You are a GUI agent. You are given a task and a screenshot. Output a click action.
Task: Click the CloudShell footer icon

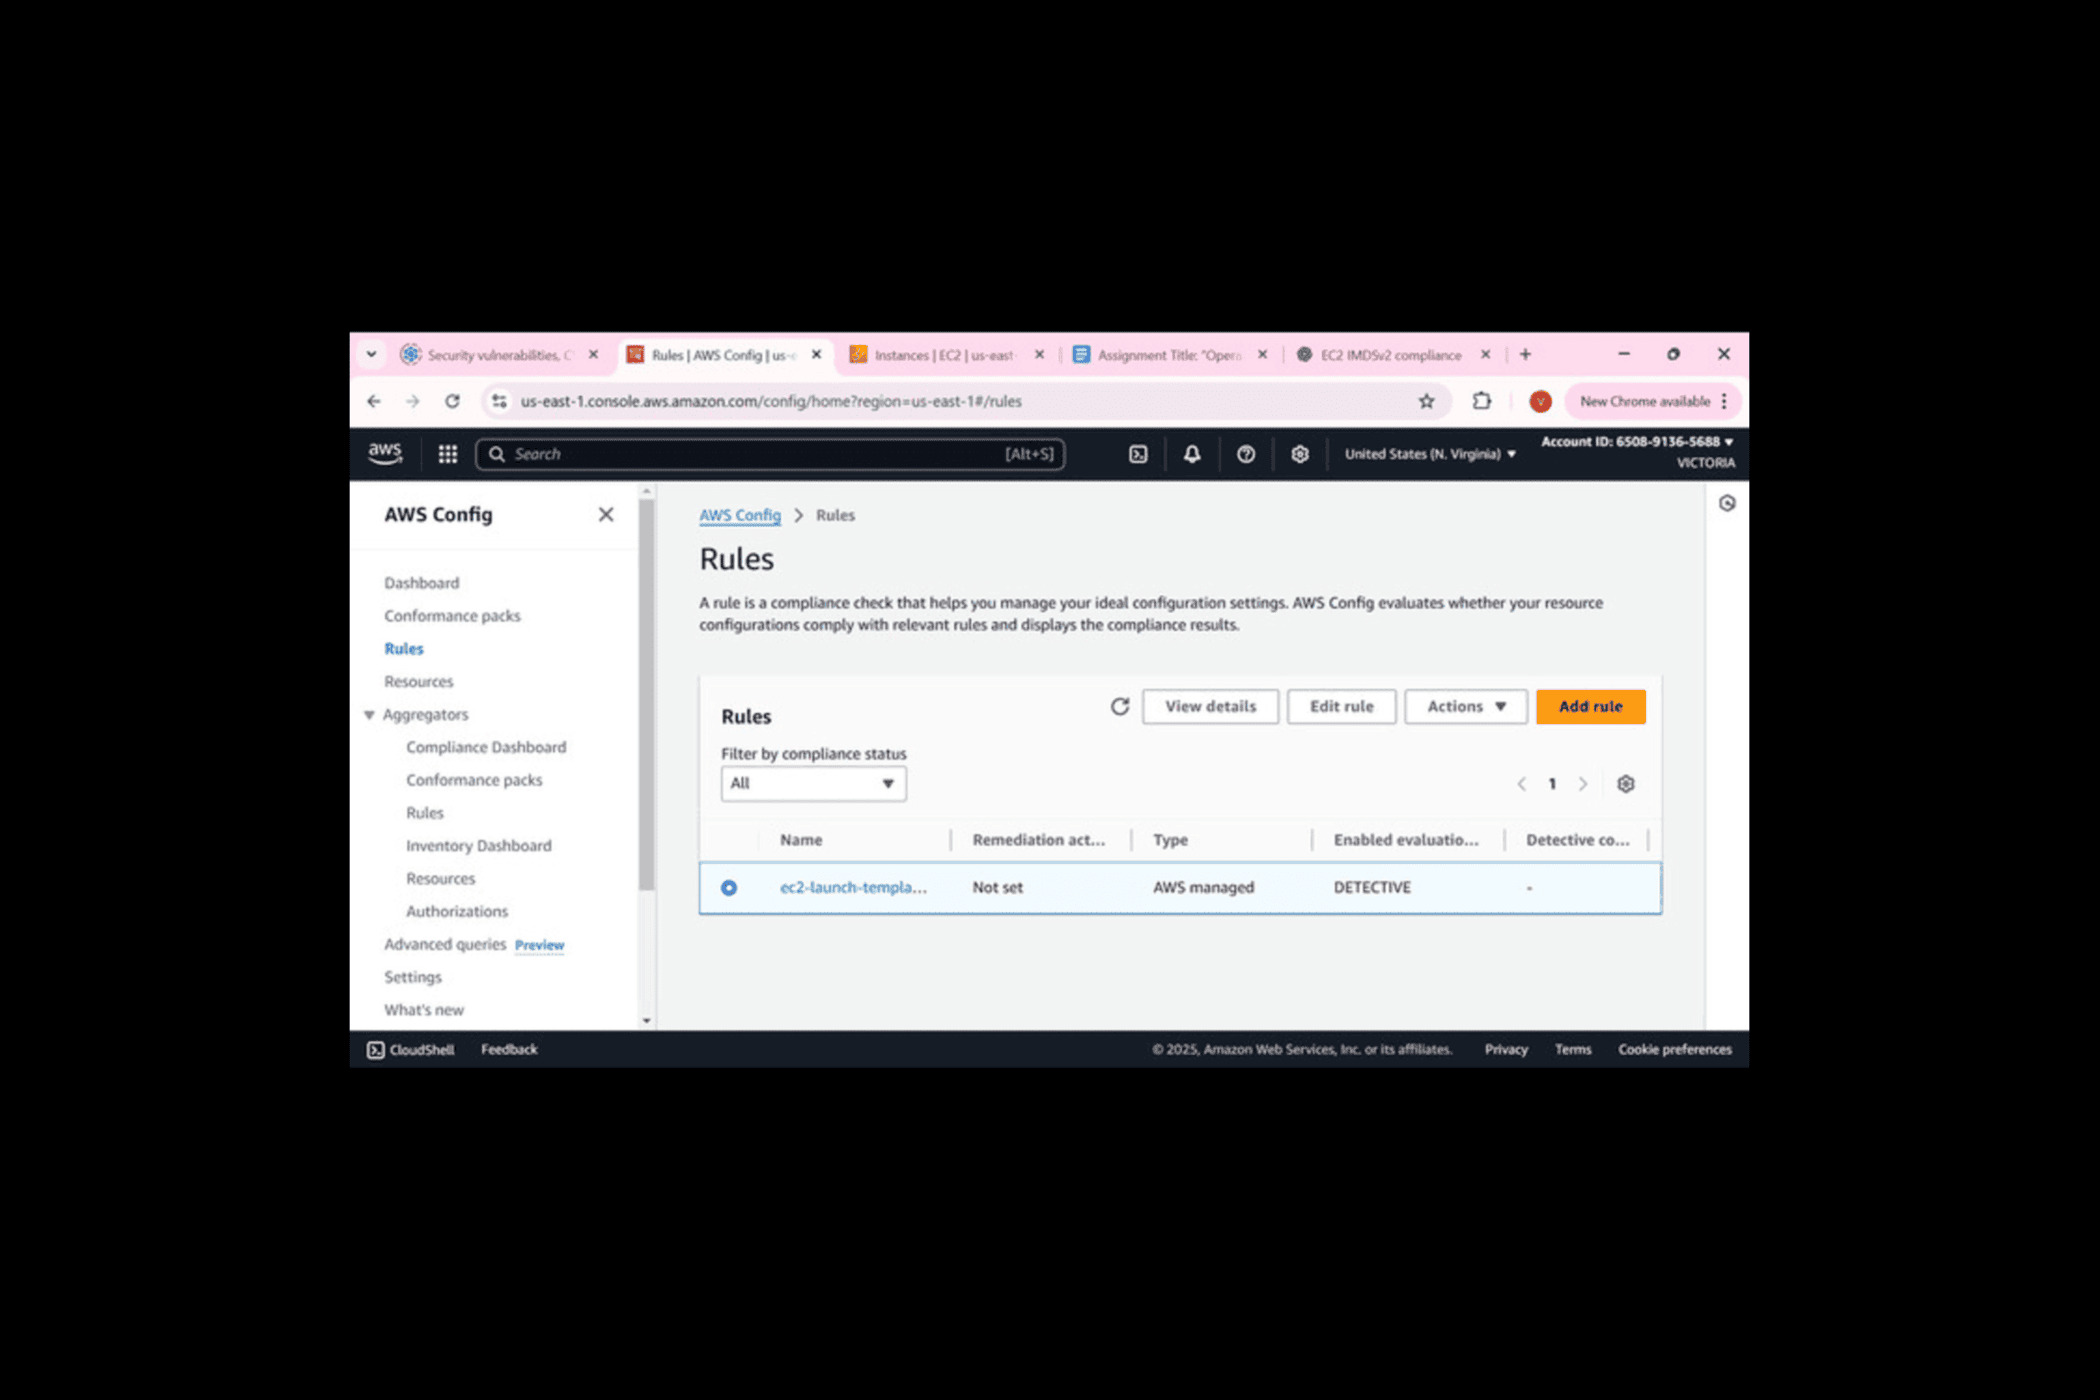pyautogui.click(x=376, y=1049)
